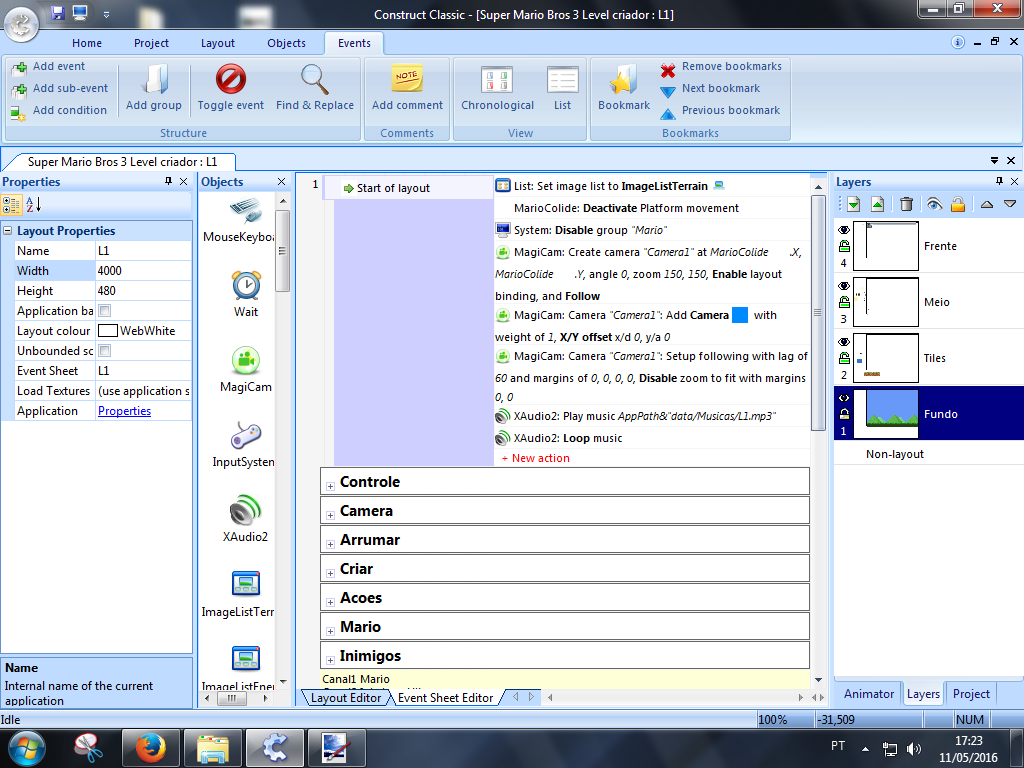Toggle visibility of the Meio layer
The width and height of the screenshot is (1024, 768).
(844, 286)
